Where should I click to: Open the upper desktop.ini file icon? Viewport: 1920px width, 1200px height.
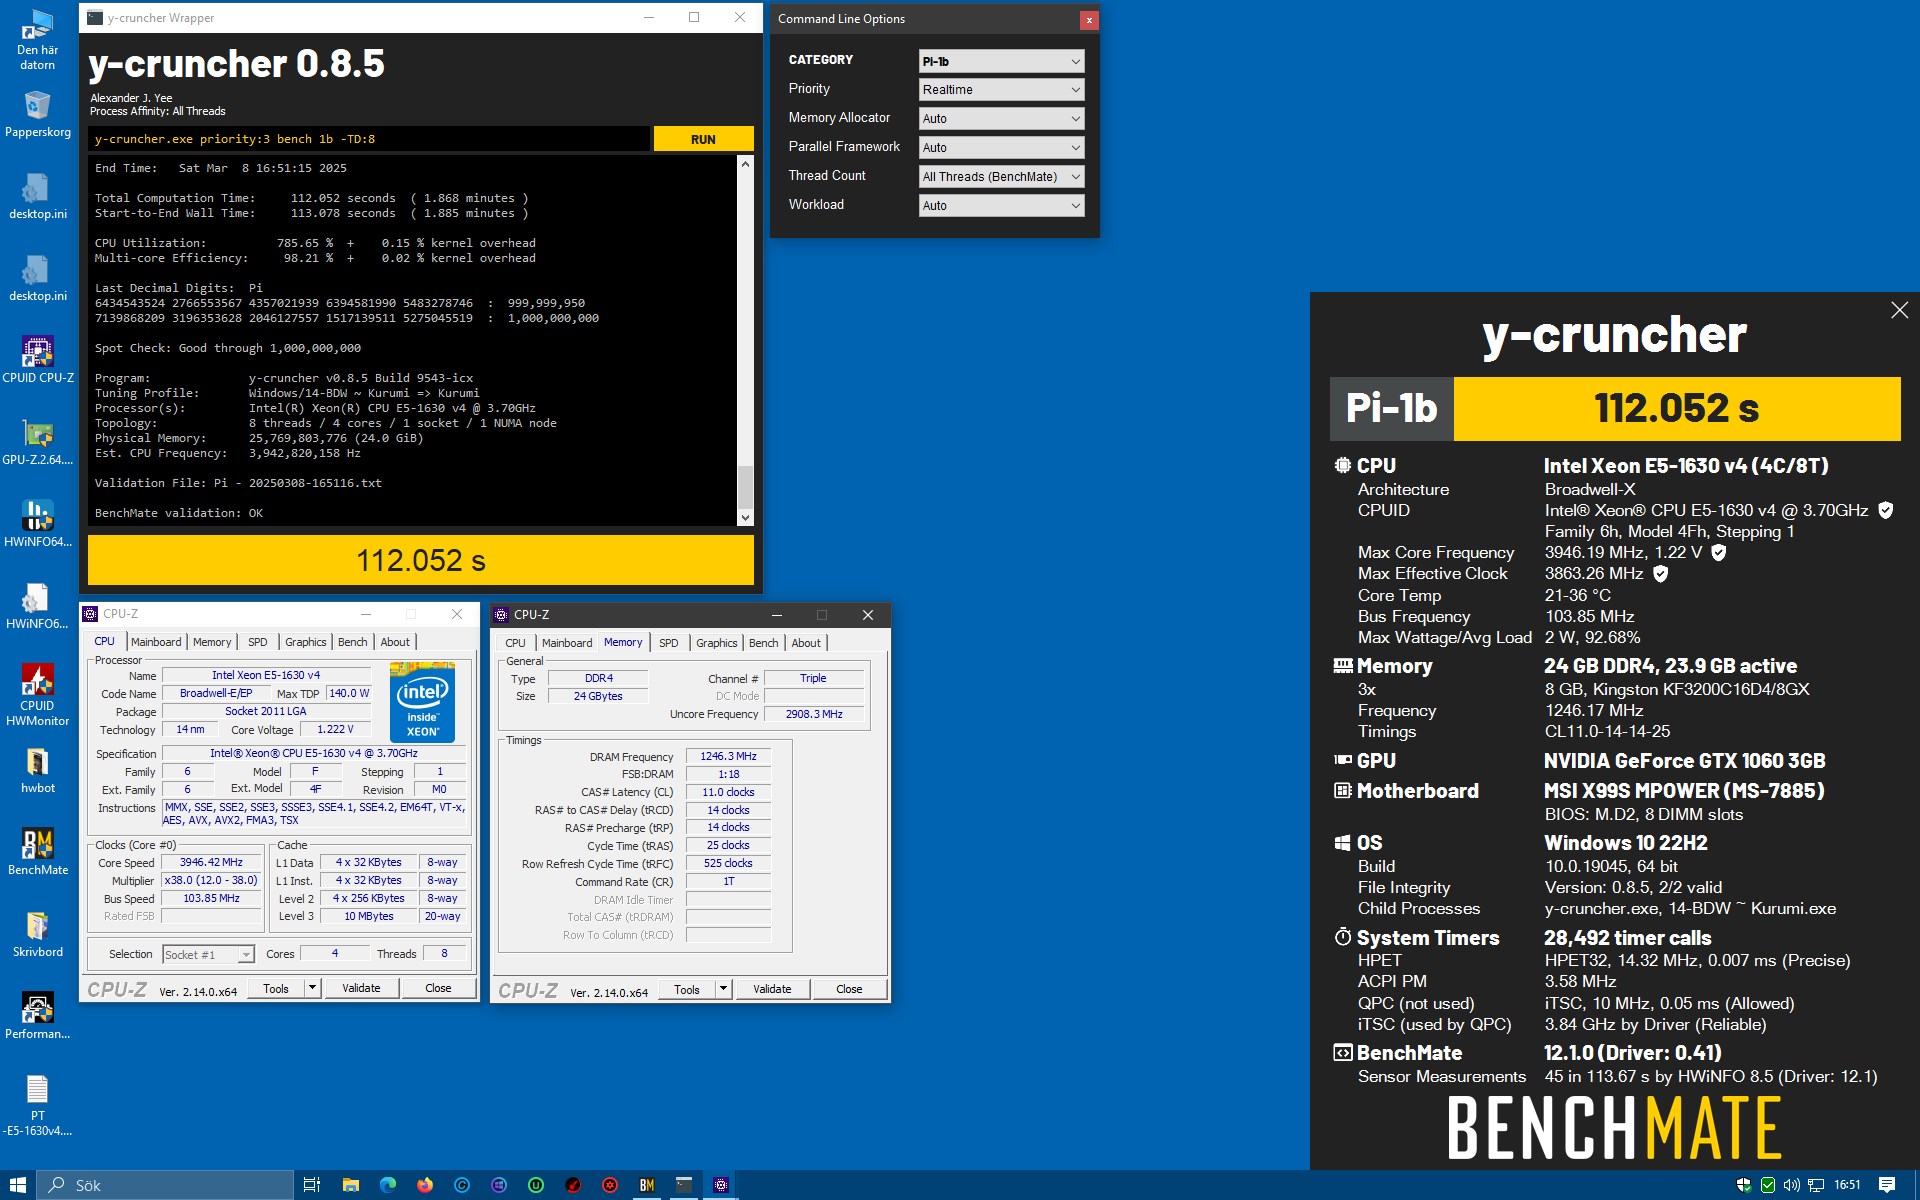tap(38, 196)
